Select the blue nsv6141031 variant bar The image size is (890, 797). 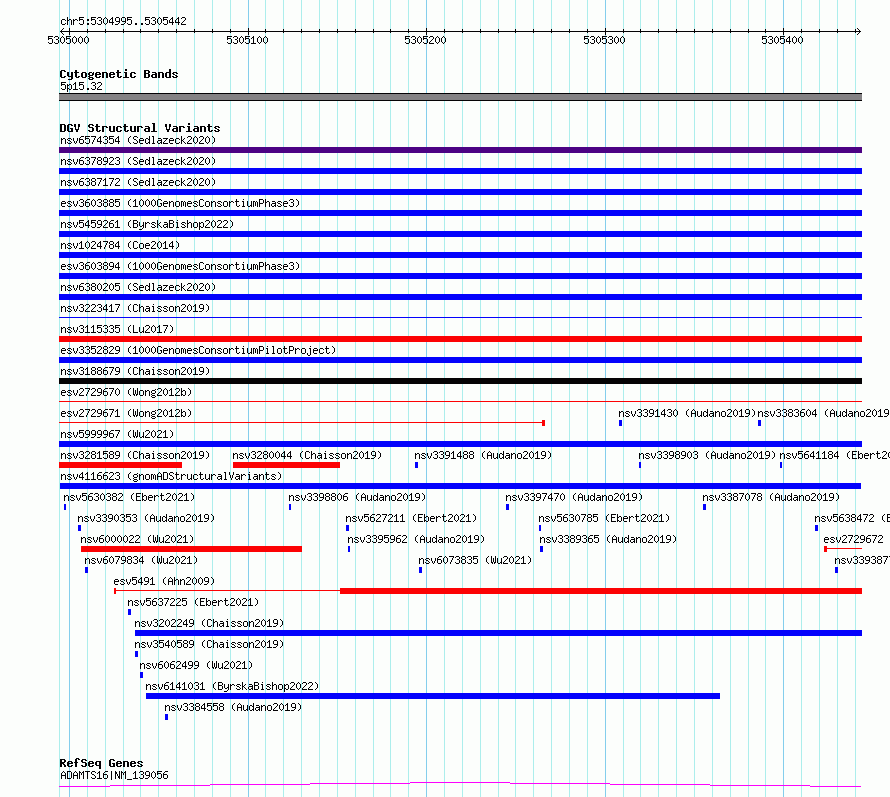point(433,696)
